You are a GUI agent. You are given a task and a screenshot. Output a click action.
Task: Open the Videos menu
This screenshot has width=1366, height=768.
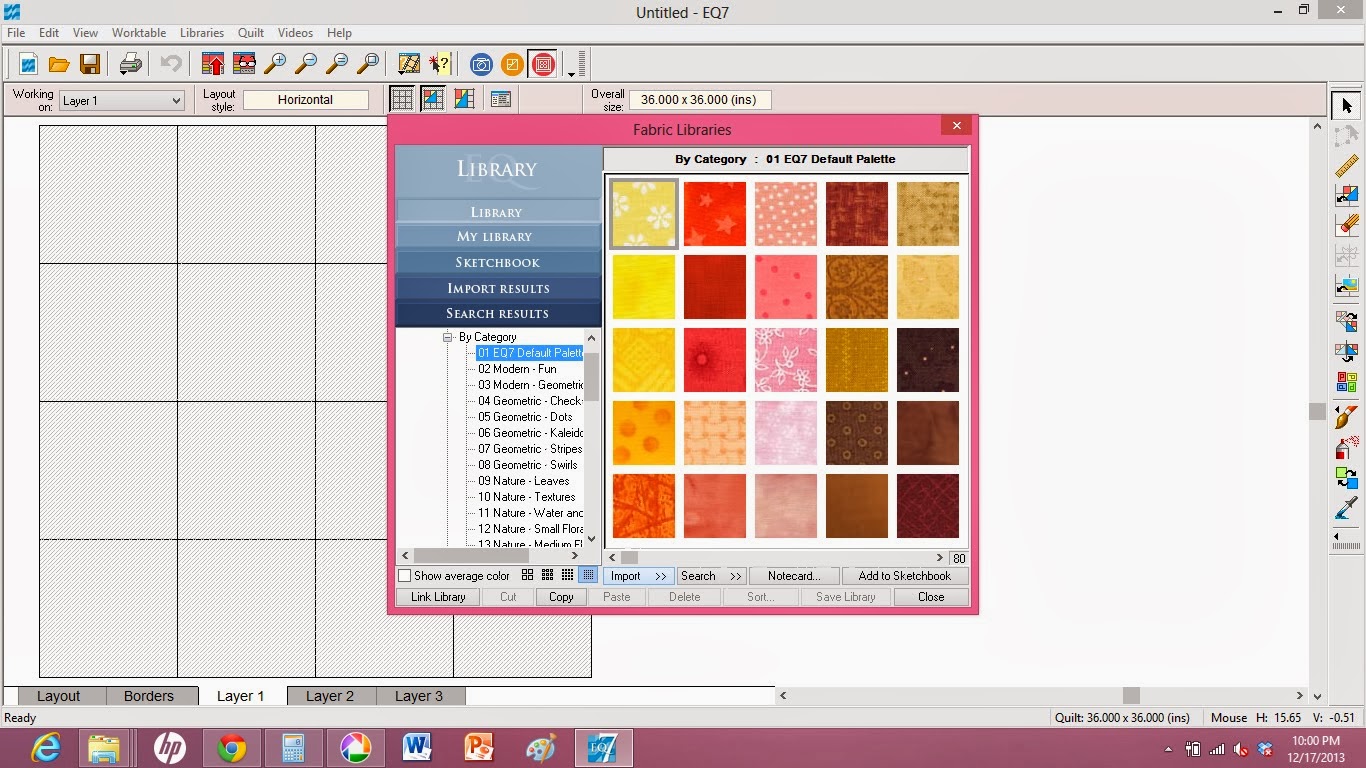[x=295, y=33]
